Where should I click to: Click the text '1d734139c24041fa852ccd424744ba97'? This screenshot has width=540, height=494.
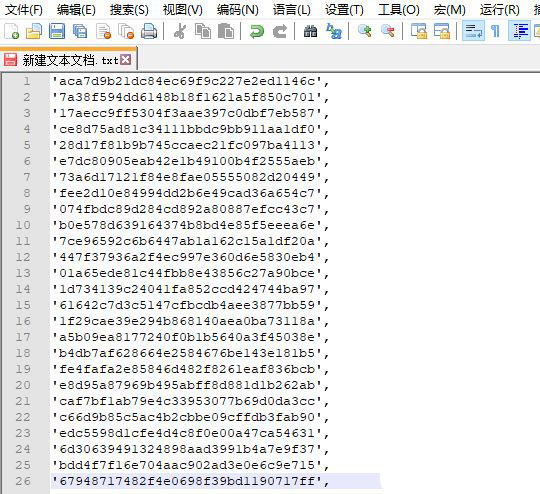187,289
